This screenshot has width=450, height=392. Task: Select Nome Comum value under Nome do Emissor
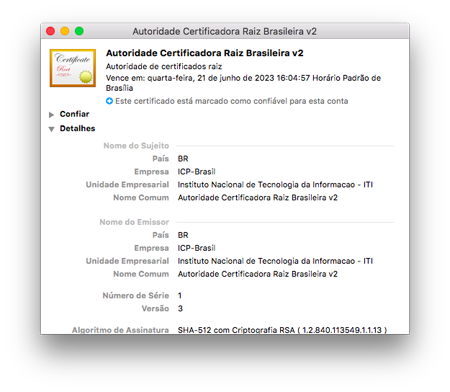click(x=258, y=274)
